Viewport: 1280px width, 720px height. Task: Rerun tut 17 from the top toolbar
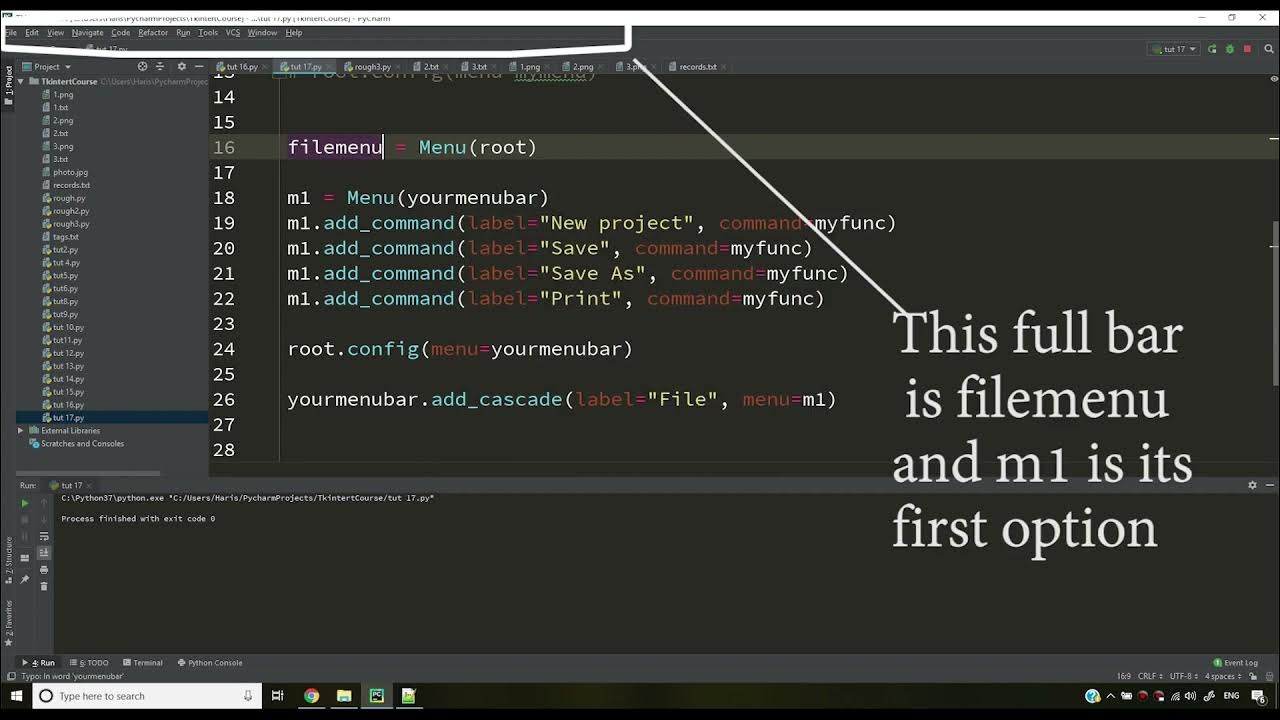[x=1212, y=49]
